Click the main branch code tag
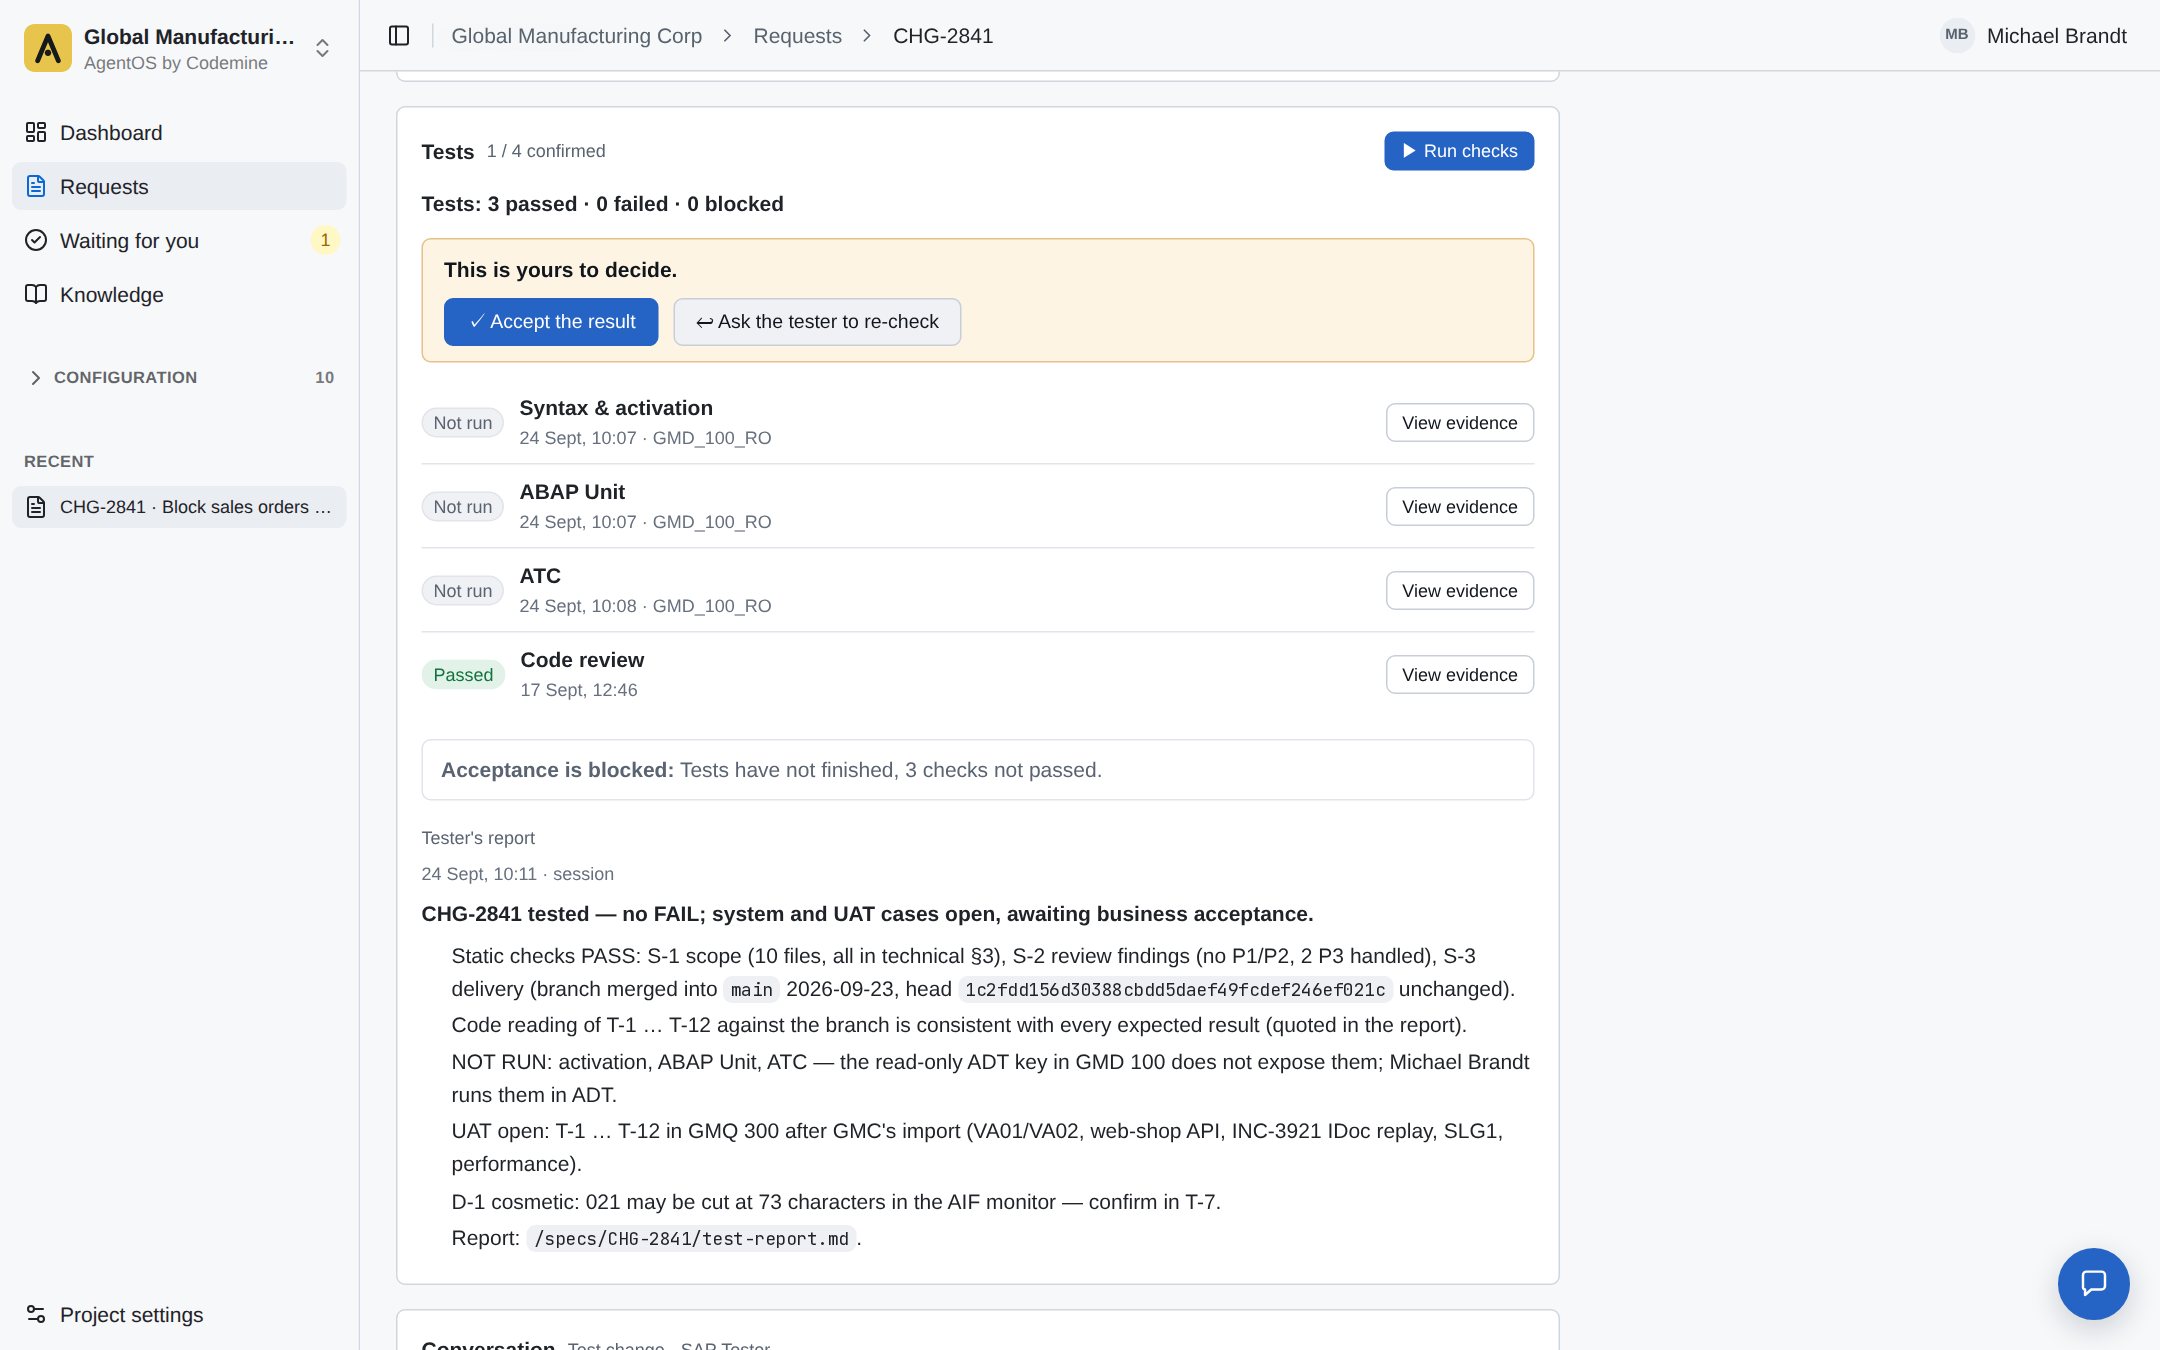 pyautogui.click(x=751, y=989)
